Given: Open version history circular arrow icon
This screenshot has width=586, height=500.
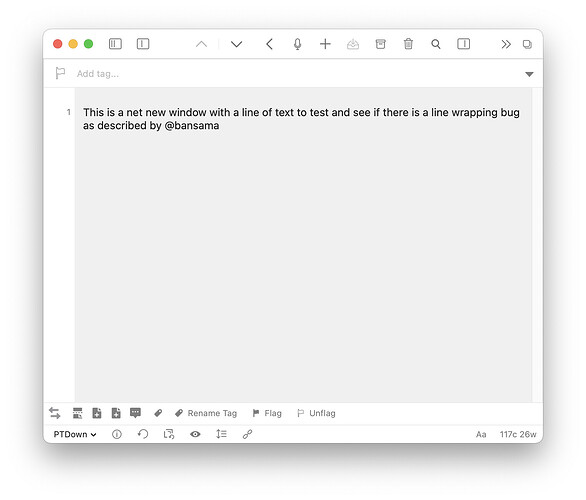Looking at the screenshot, I should 143,434.
